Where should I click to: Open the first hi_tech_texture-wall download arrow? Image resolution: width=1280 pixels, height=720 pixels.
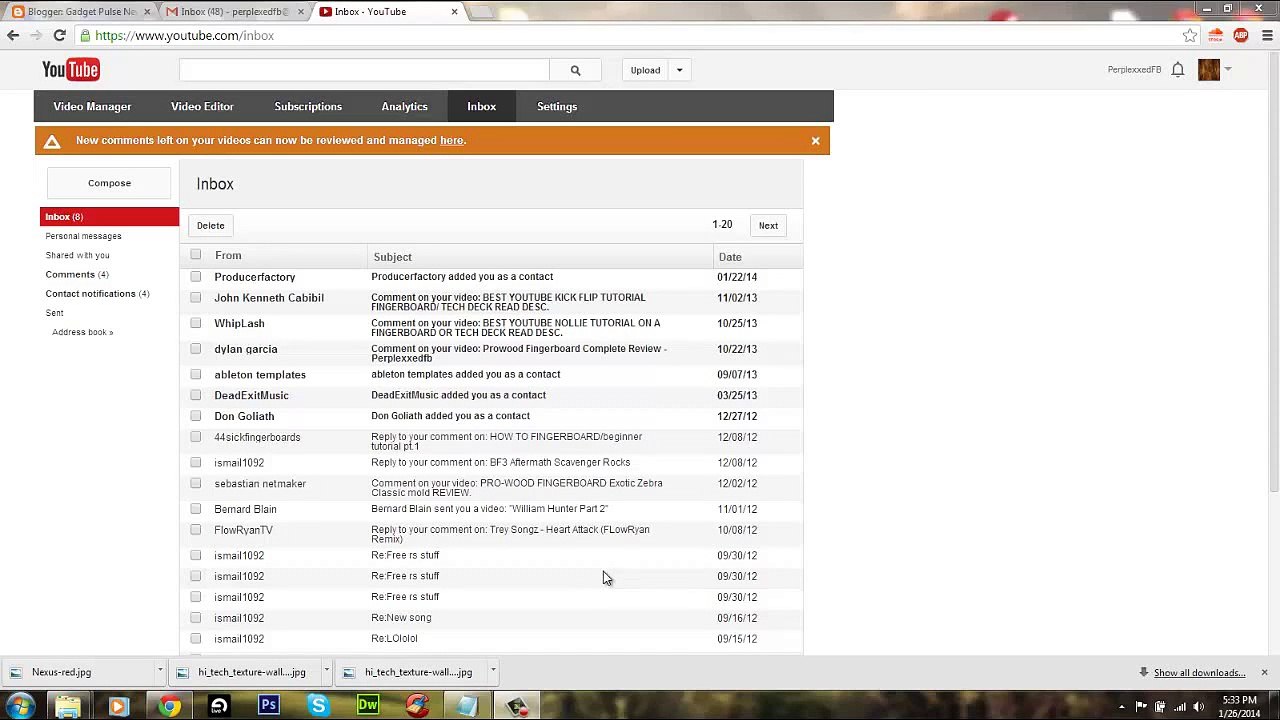pyautogui.click(x=326, y=671)
